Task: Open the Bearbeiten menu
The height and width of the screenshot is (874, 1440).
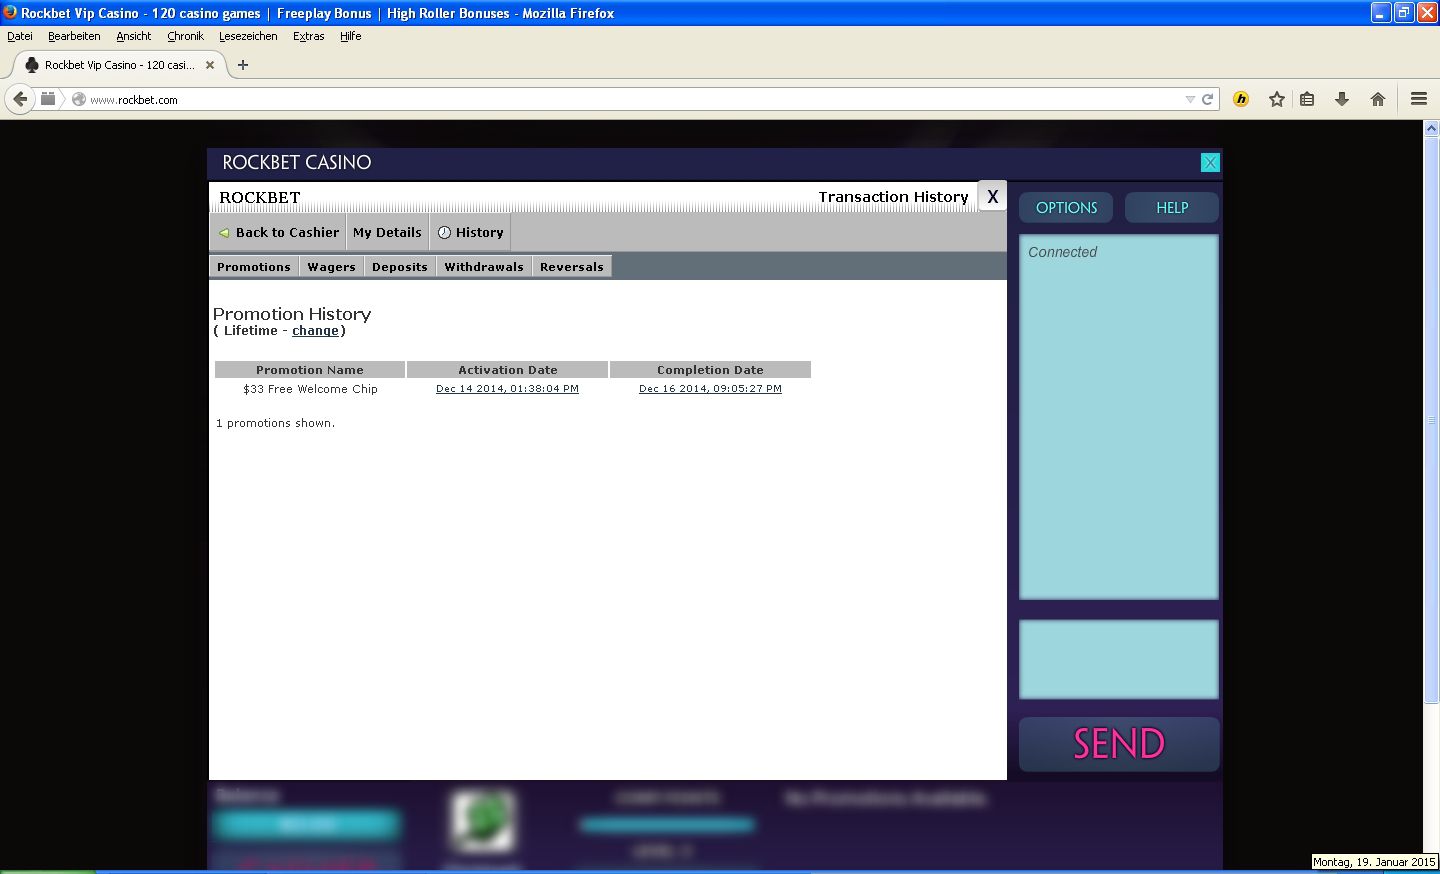Action: [x=74, y=36]
